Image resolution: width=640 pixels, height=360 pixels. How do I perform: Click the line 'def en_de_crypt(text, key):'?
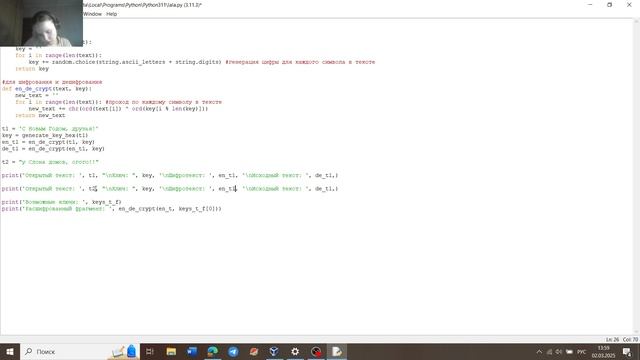coord(47,89)
